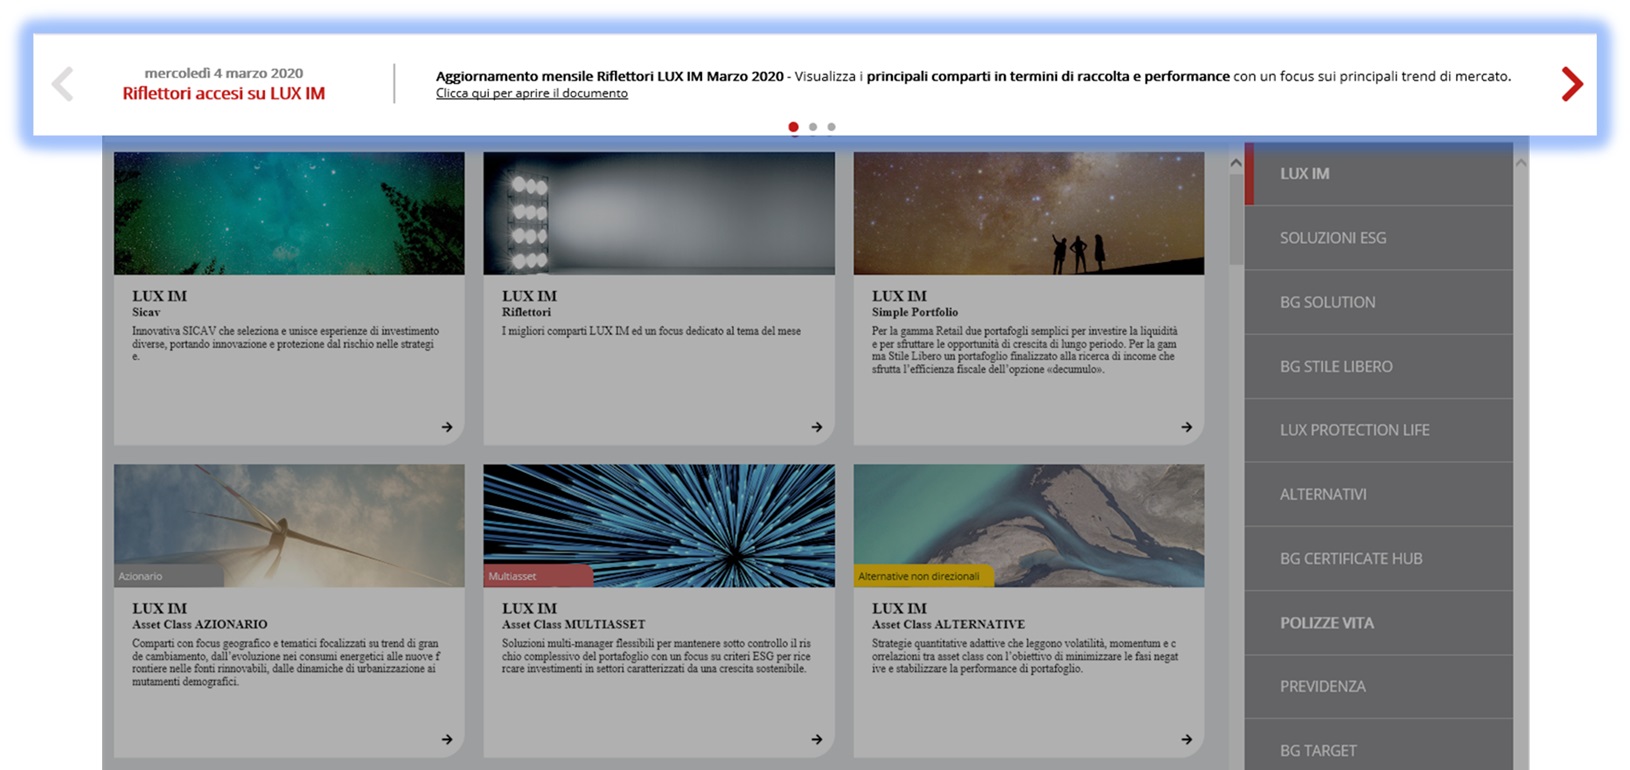The image size is (1630, 770).
Task: Click 'Aggiornamento mensile Riflettori LUX IM Marzo 2020' text
Action: click(x=610, y=76)
